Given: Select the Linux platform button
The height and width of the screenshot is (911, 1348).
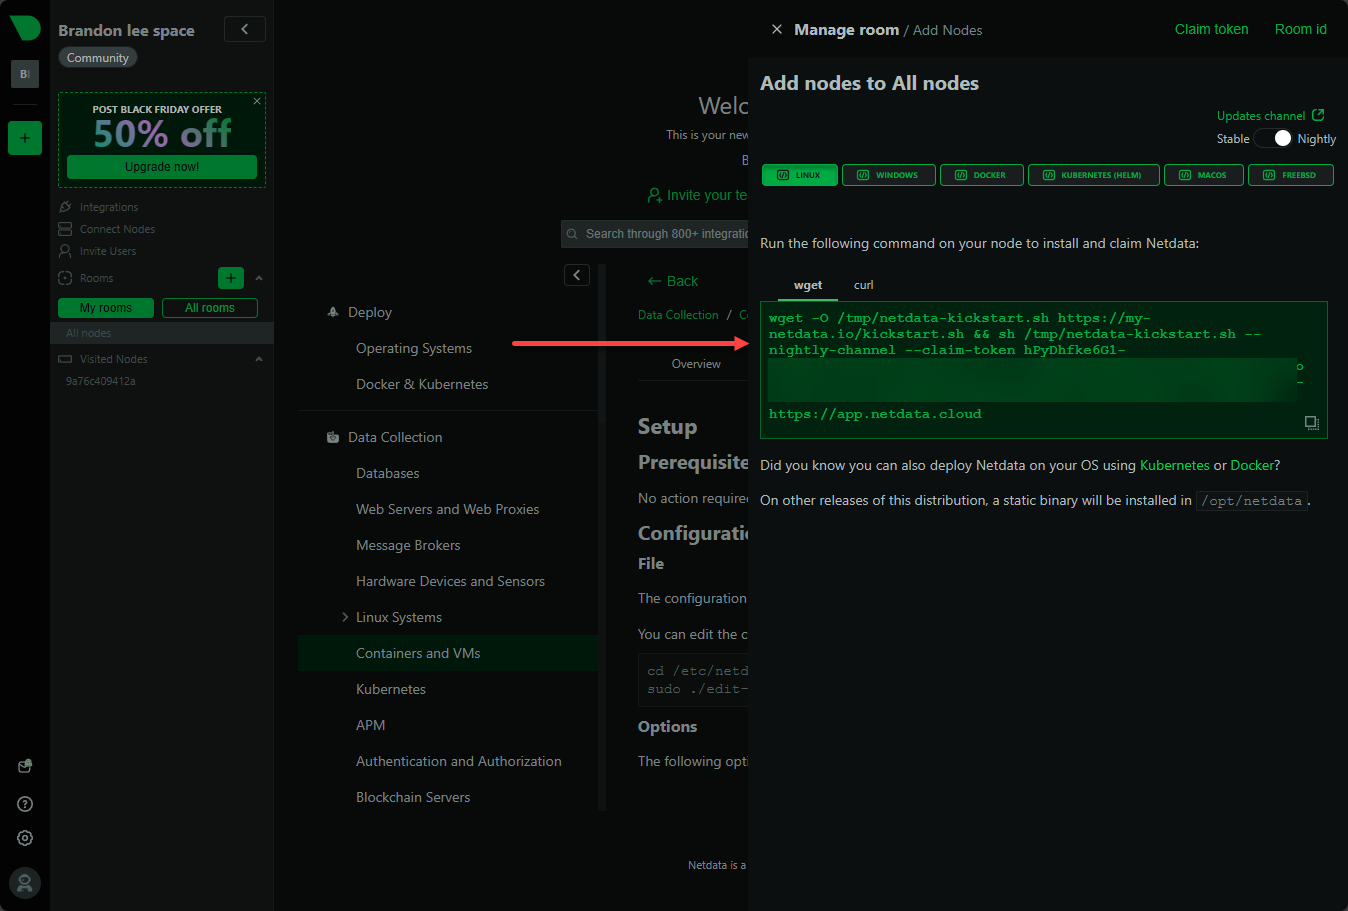Looking at the screenshot, I should pyautogui.click(x=799, y=175).
